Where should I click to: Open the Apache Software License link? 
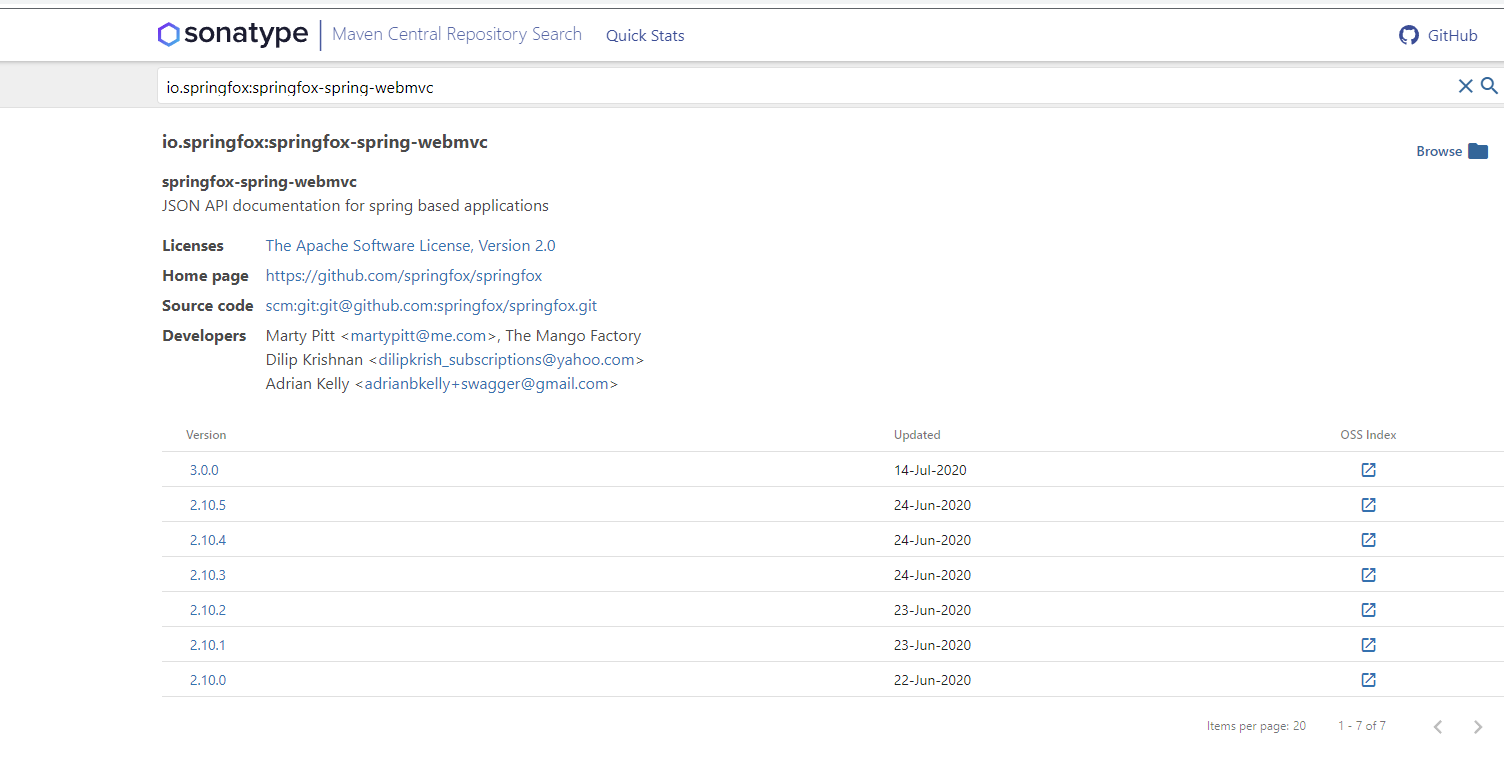click(x=410, y=245)
